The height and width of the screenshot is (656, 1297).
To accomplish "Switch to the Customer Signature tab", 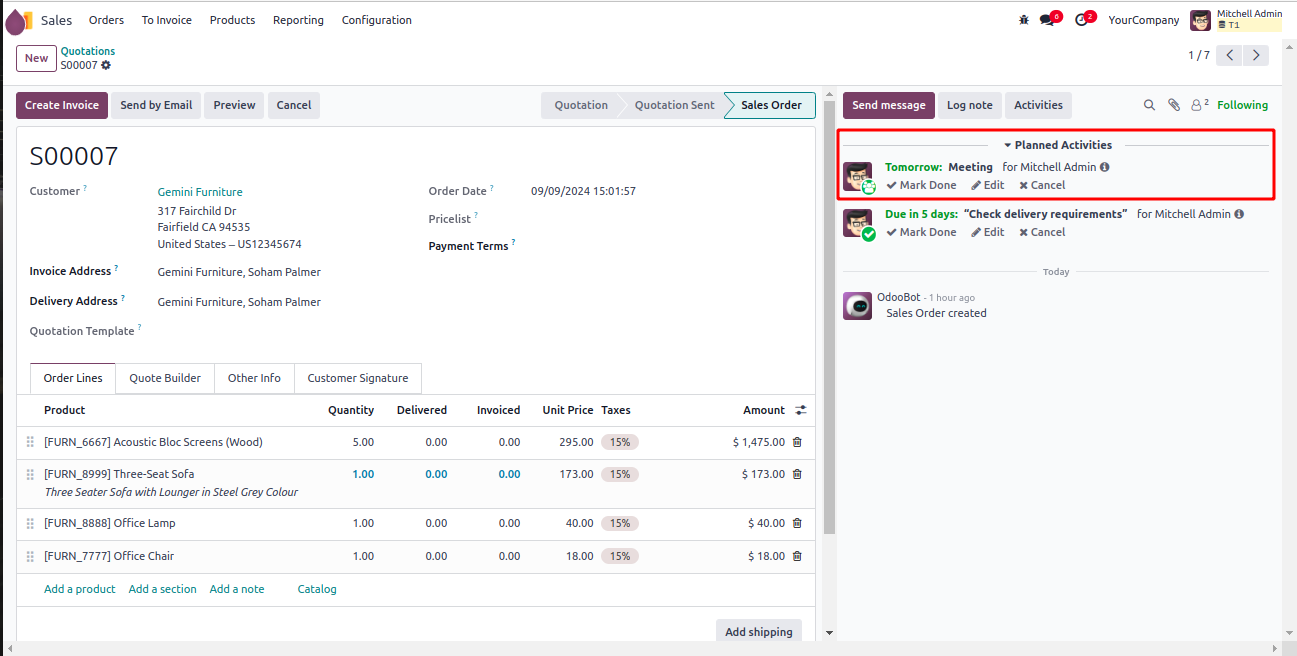I will (x=358, y=378).
